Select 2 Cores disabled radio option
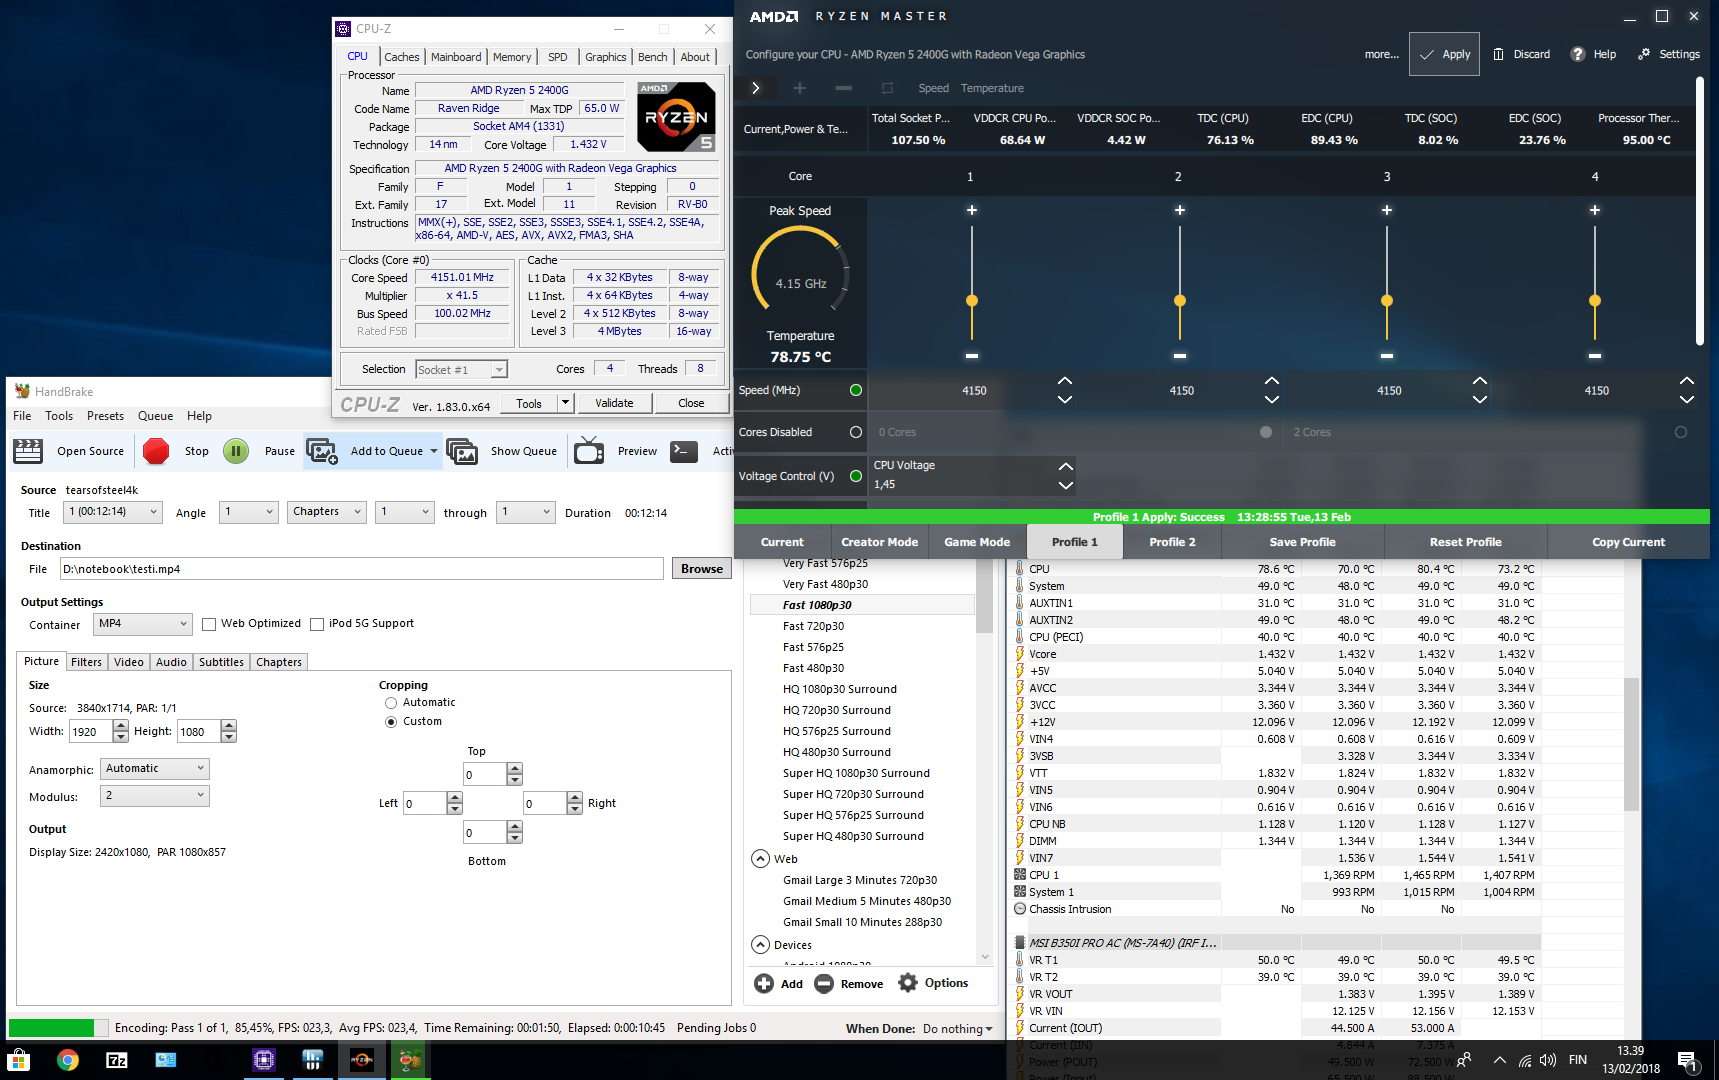The height and width of the screenshot is (1080, 1719). [1681, 432]
